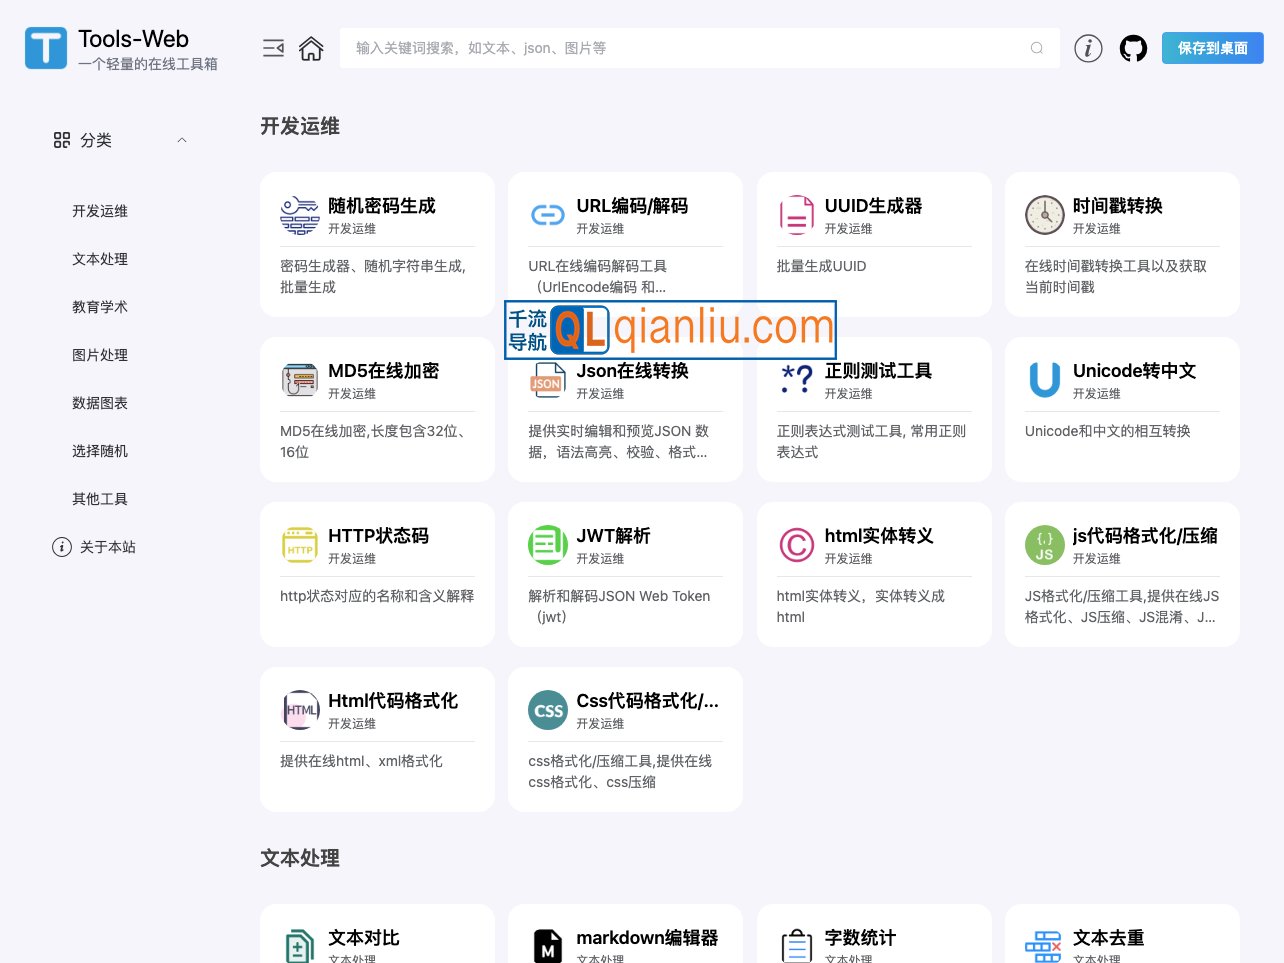Go to 图片处理 category
The width and height of the screenshot is (1284, 963).
(x=100, y=355)
